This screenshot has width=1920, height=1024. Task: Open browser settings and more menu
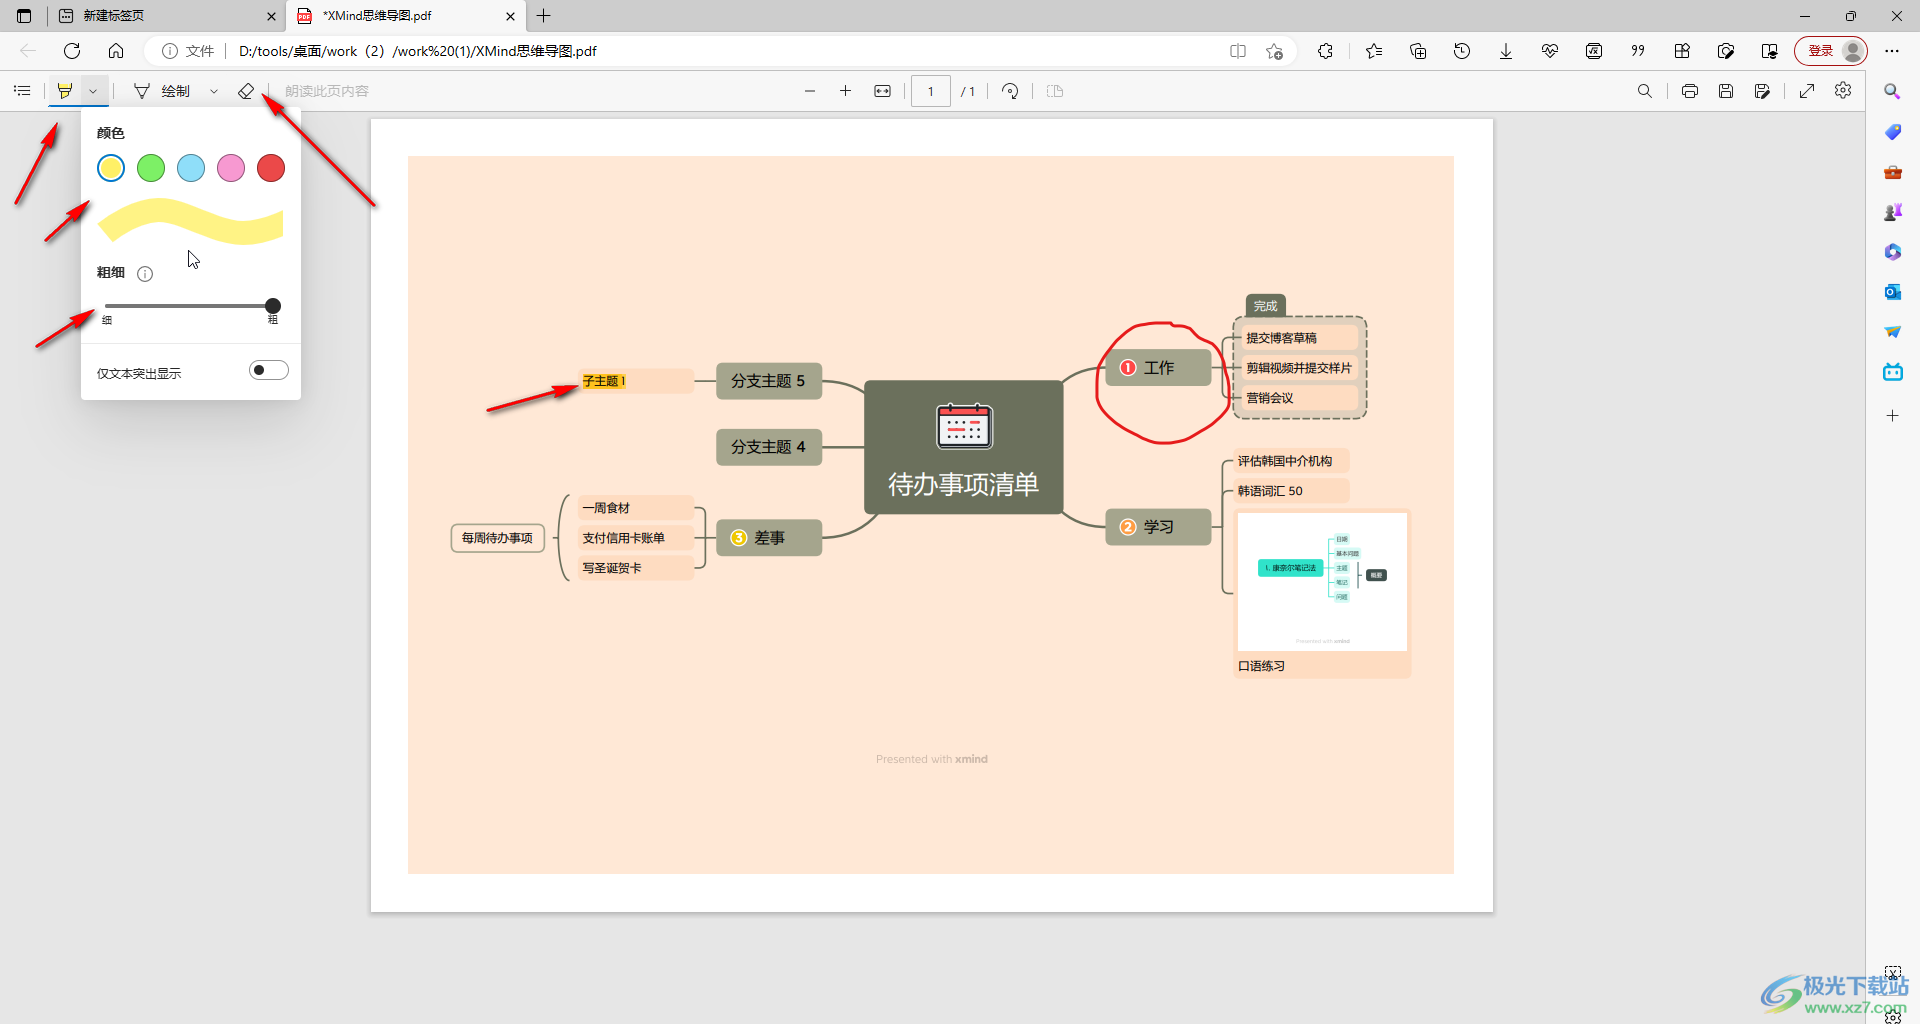point(1892,51)
